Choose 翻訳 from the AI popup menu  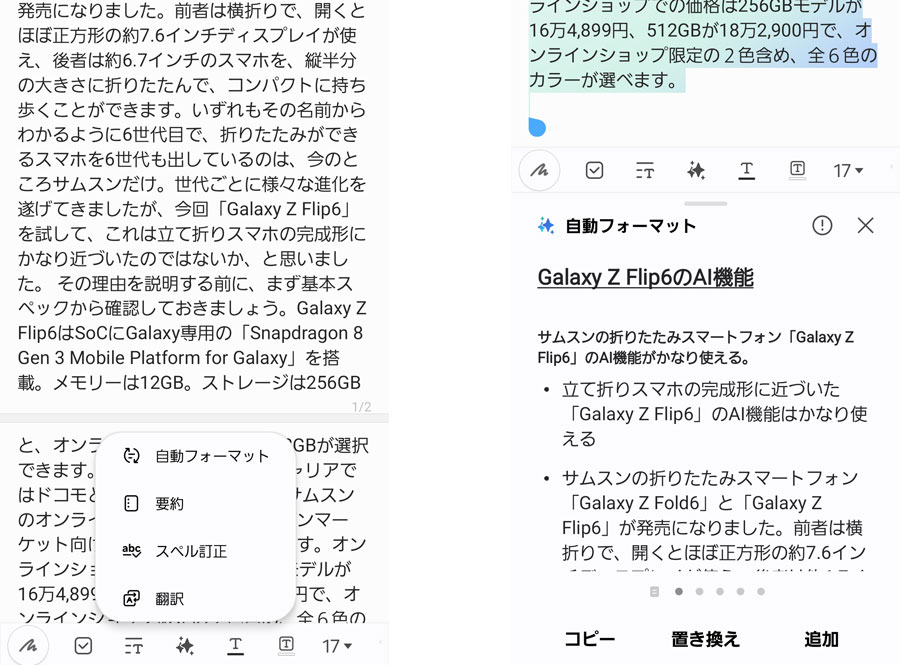(196, 599)
